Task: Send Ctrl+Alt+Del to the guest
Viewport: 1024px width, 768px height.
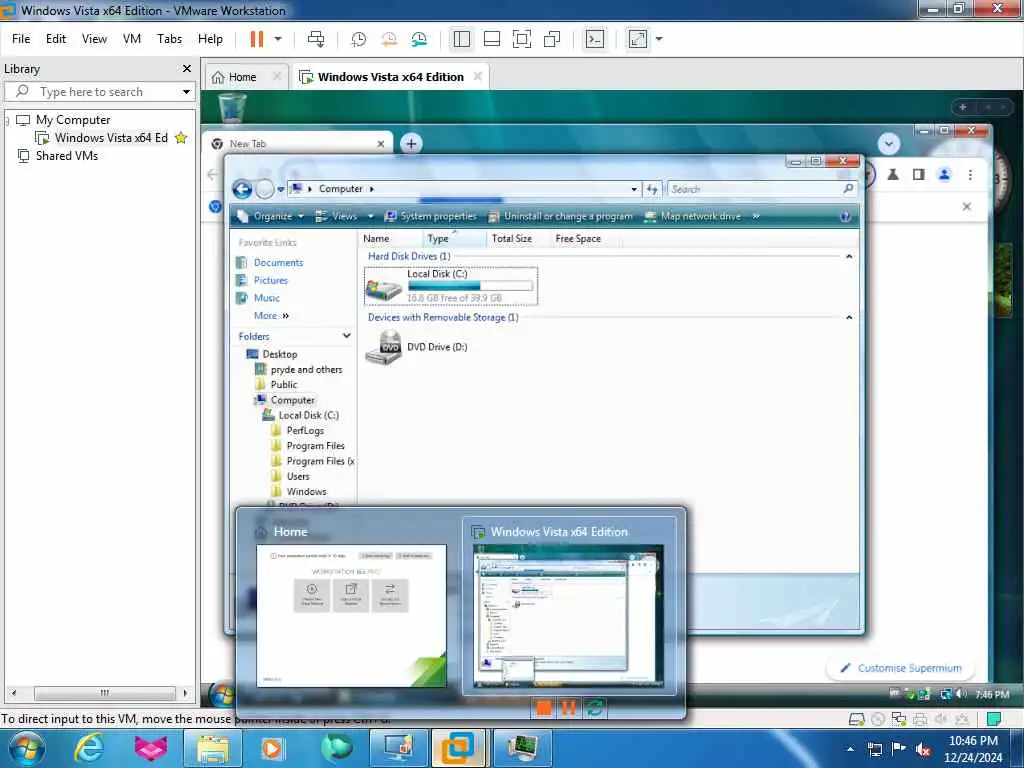Action: [x=316, y=39]
